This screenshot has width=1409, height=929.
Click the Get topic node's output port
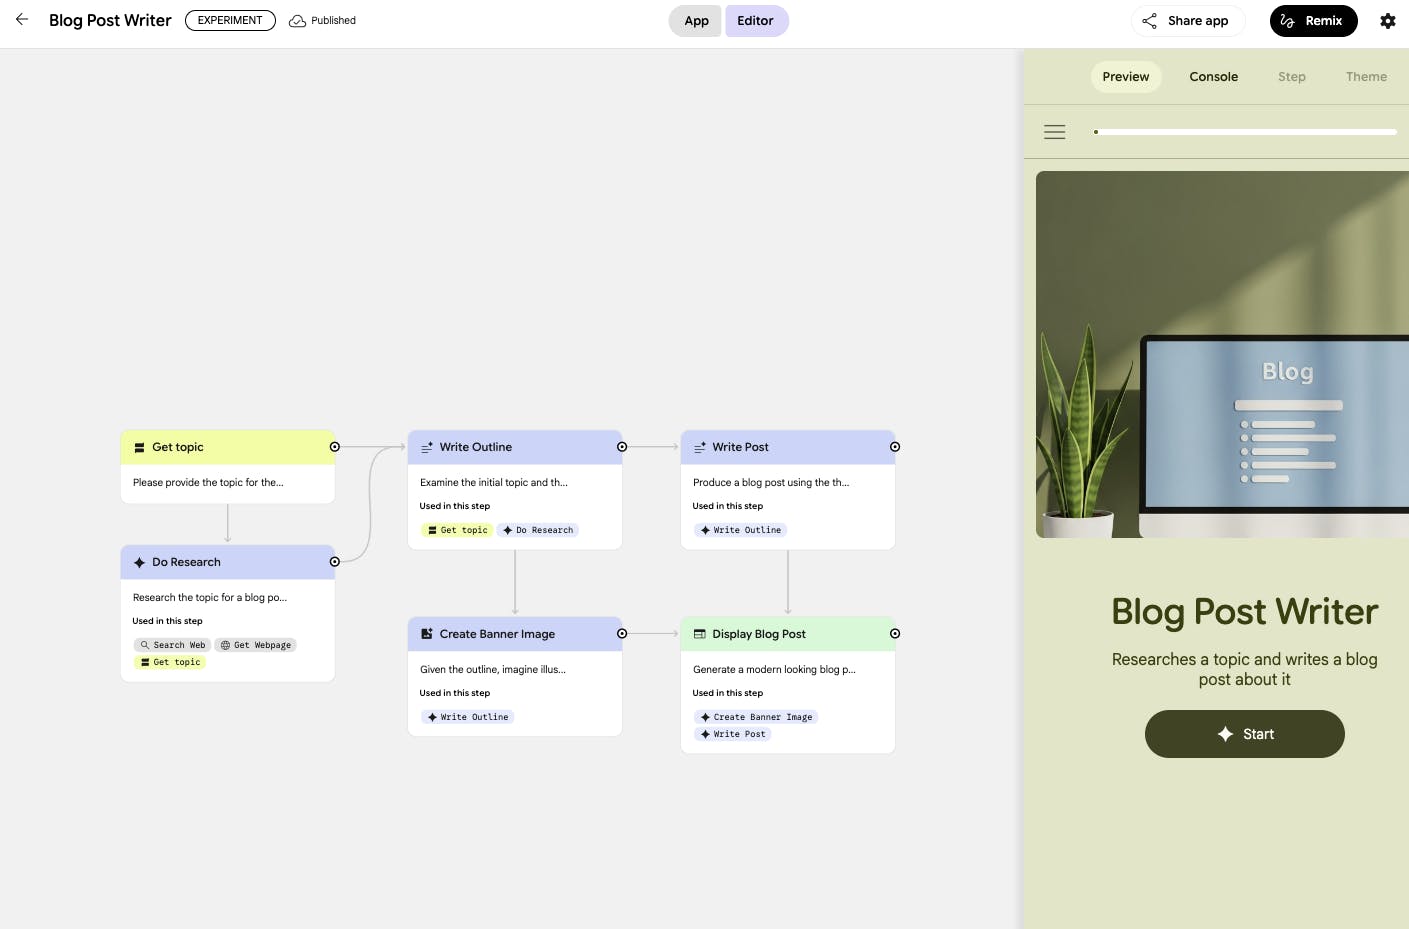335,447
